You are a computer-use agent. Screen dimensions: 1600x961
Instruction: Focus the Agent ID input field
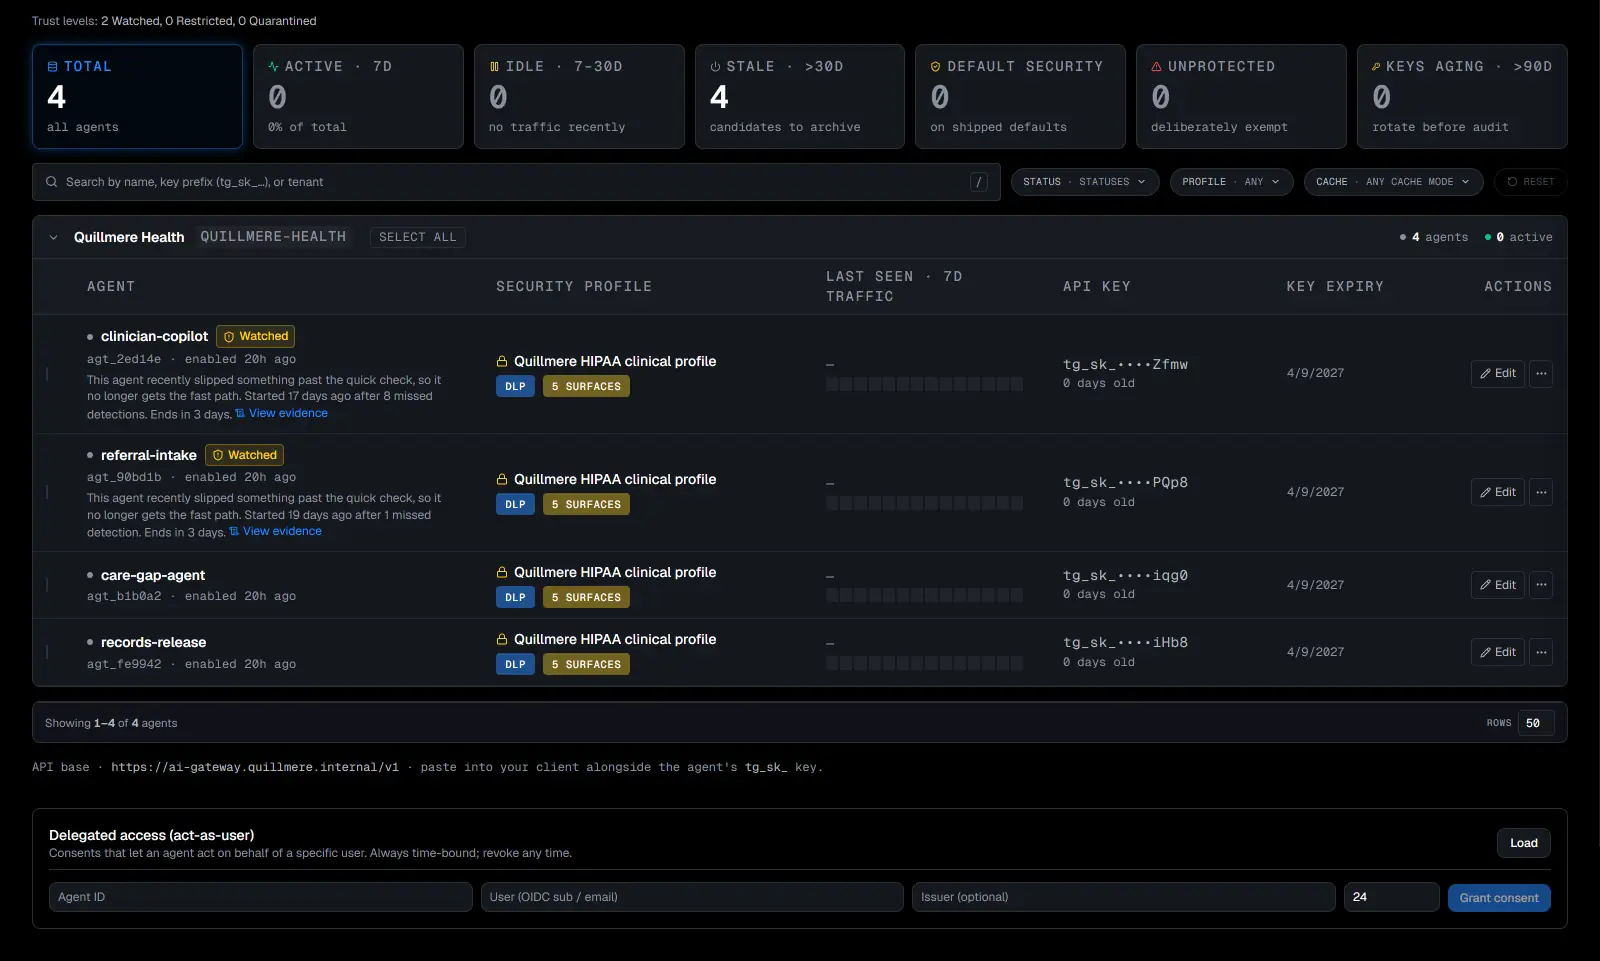pyautogui.click(x=260, y=897)
